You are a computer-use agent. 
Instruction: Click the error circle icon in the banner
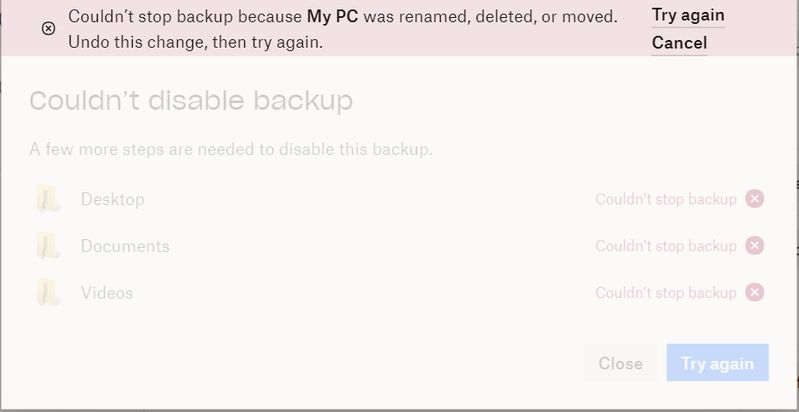[x=48, y=29]
